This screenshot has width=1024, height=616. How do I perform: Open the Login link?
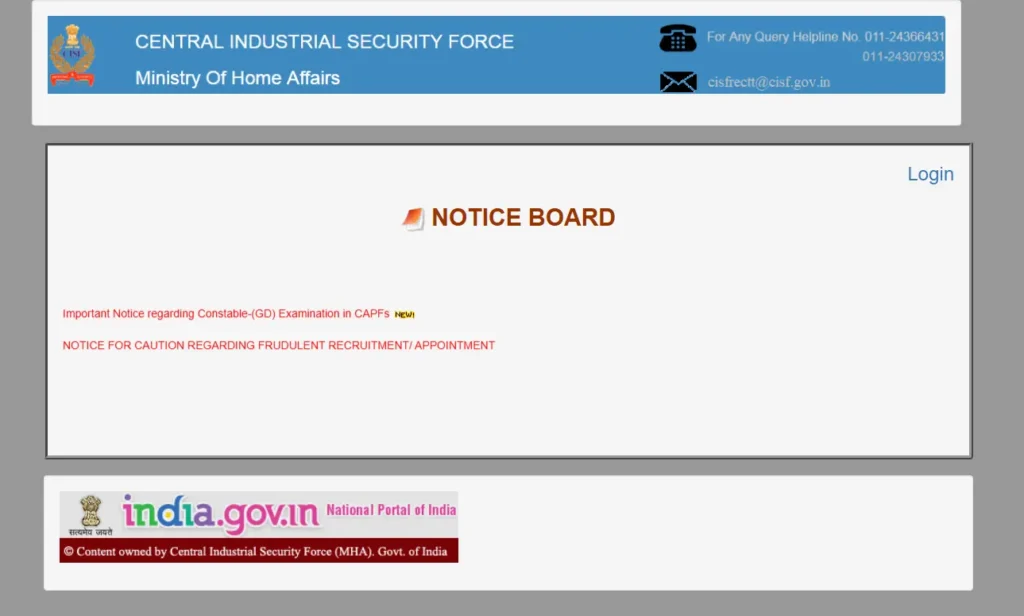[930, 174]
